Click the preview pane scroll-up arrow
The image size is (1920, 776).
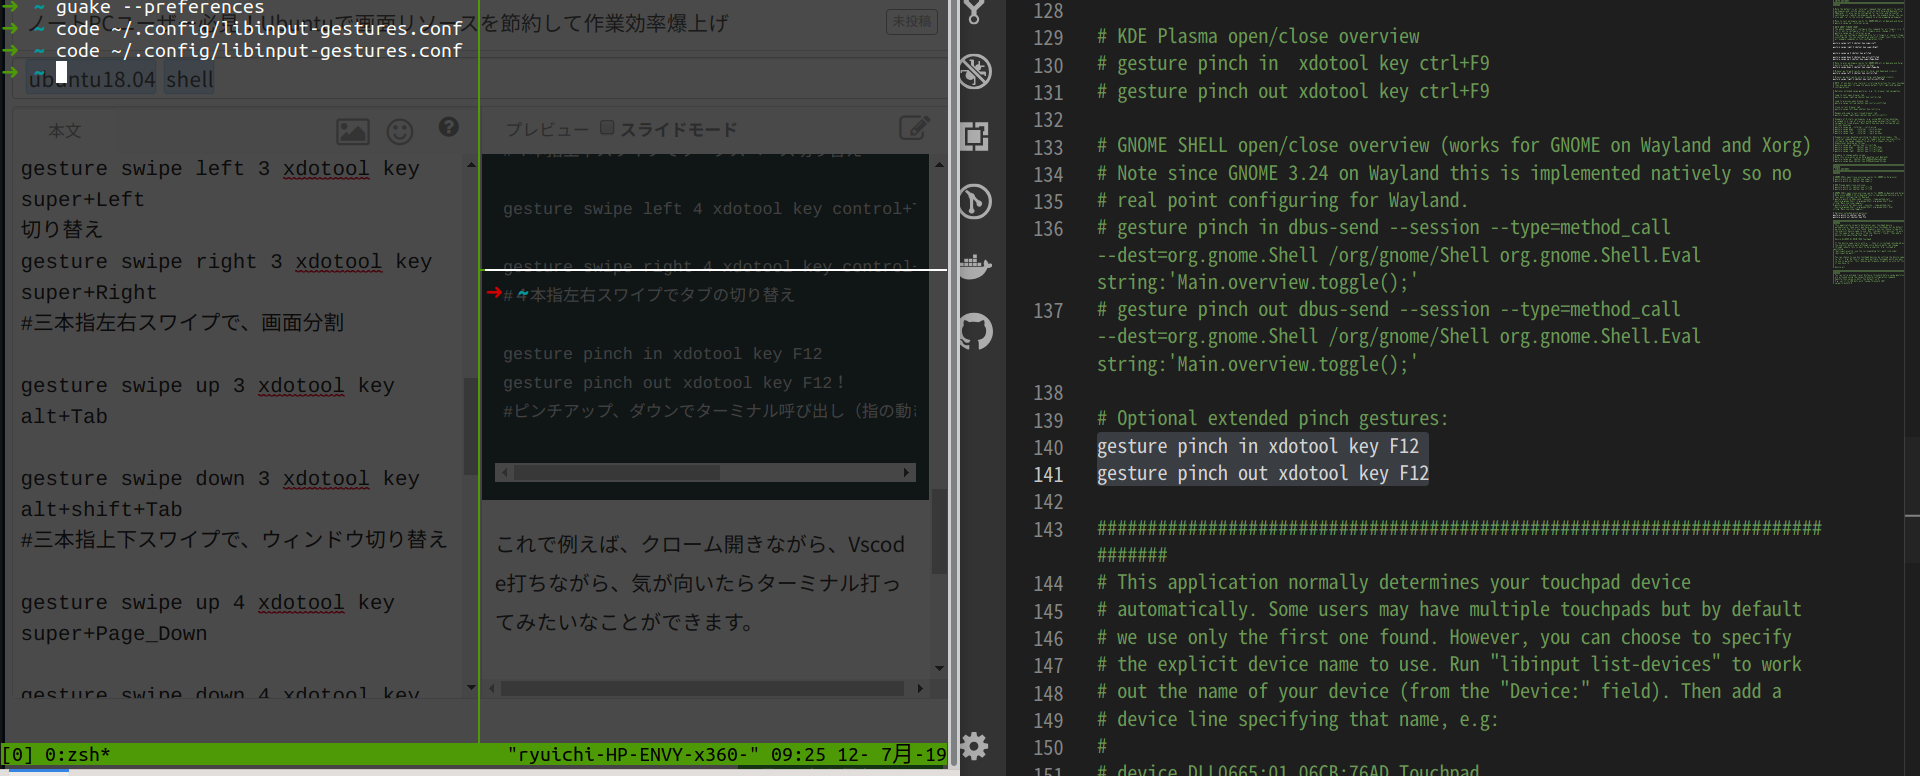click(939, 164)
